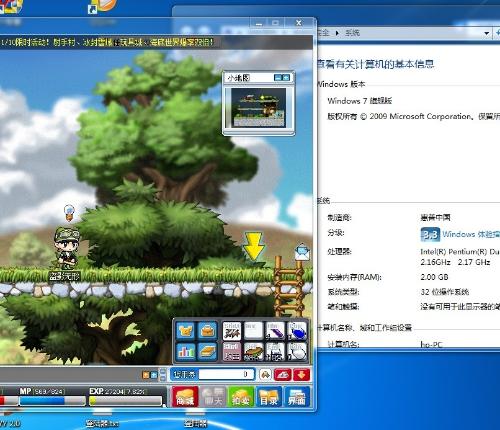Click the 惠普中国 manufacturer value
The width and height of the screenshot is (500, 430).
pyautogui.click(x=435, y=218)
